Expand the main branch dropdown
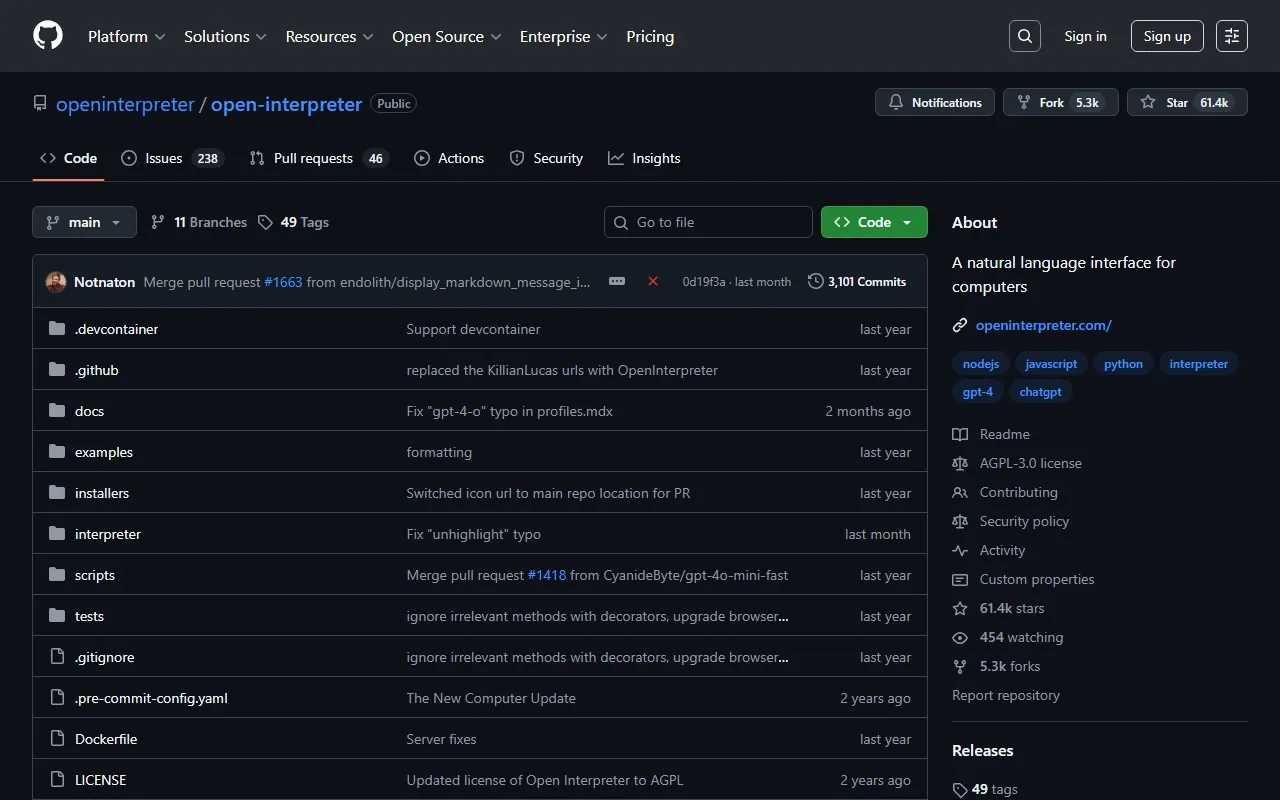1280x800 pixels. tap(84, 222)
